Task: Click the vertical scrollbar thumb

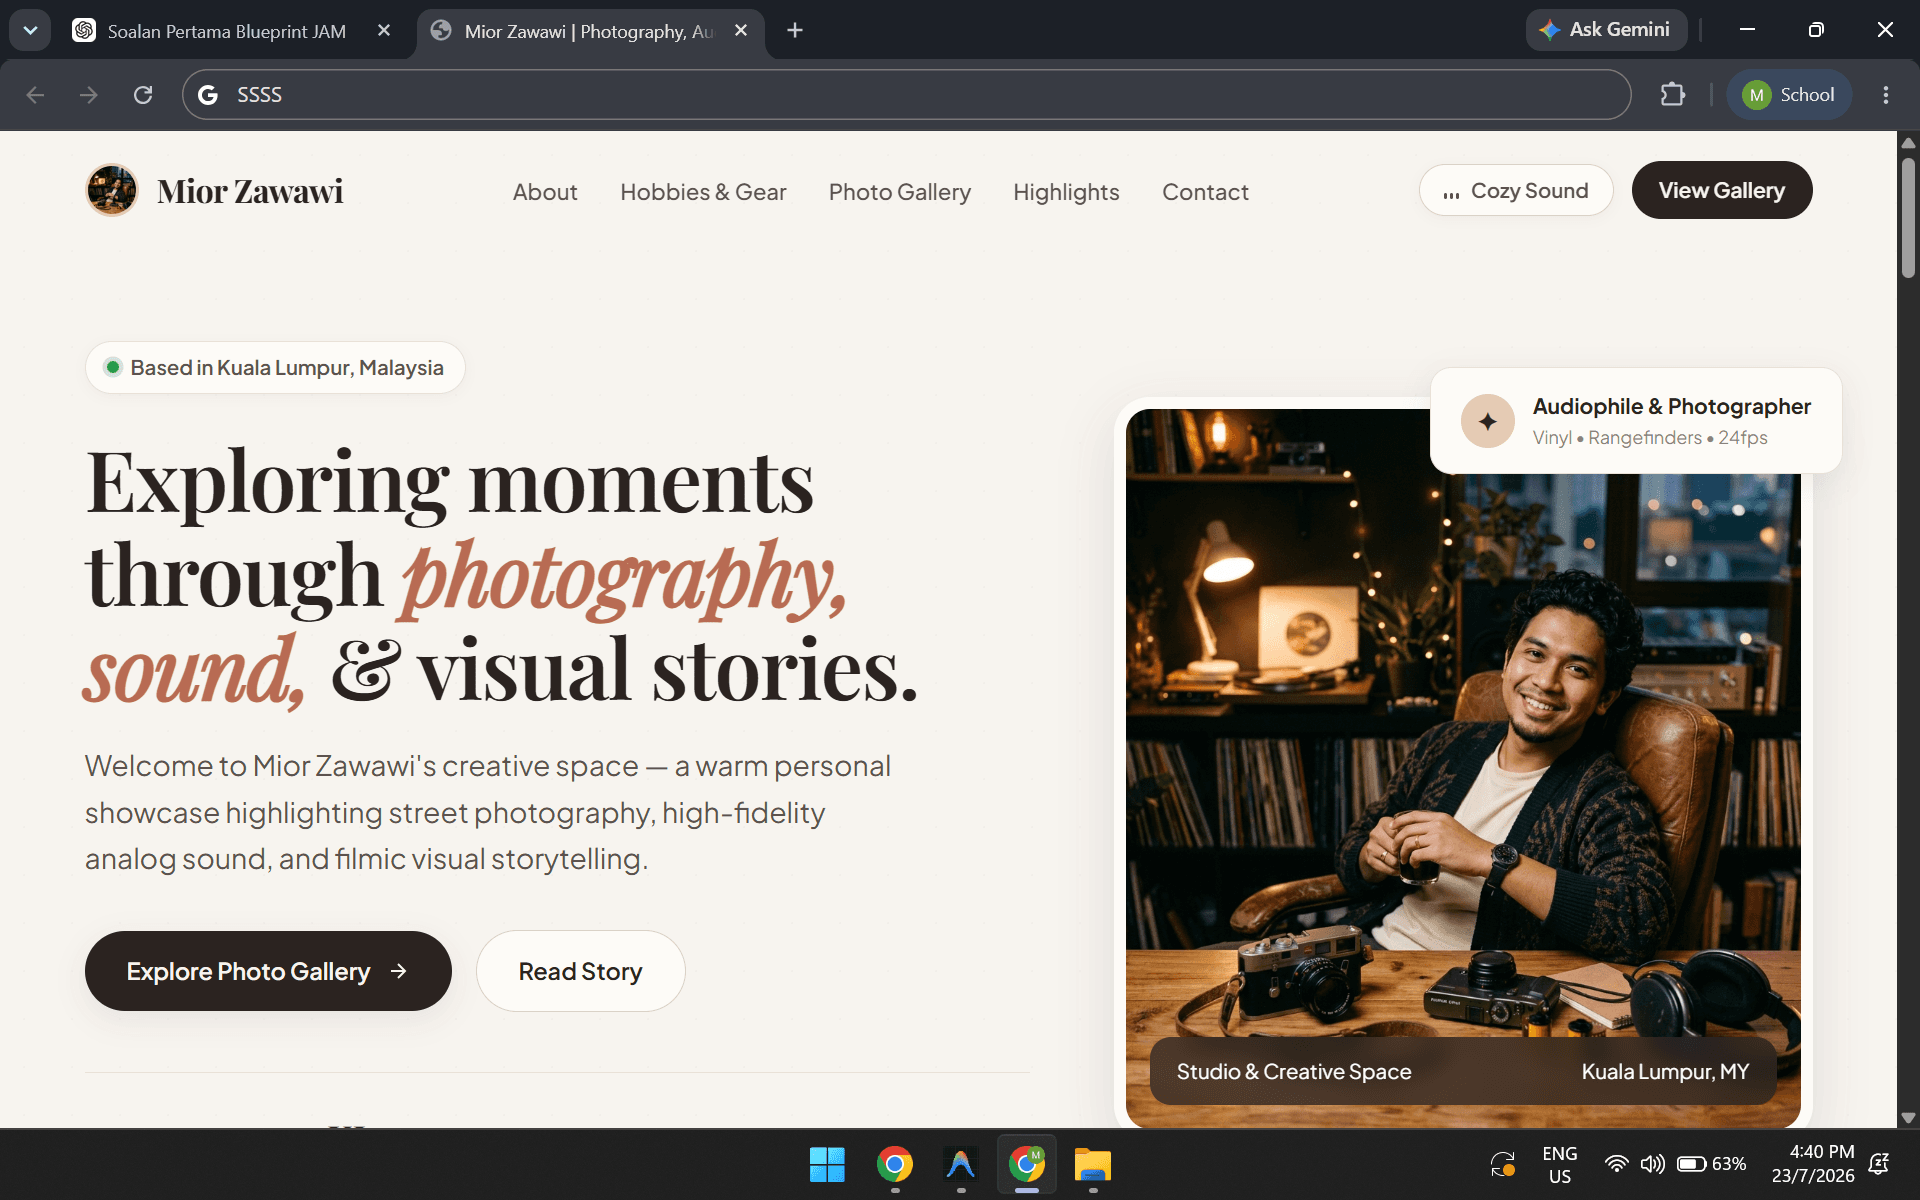Action: pos(1908,217)
